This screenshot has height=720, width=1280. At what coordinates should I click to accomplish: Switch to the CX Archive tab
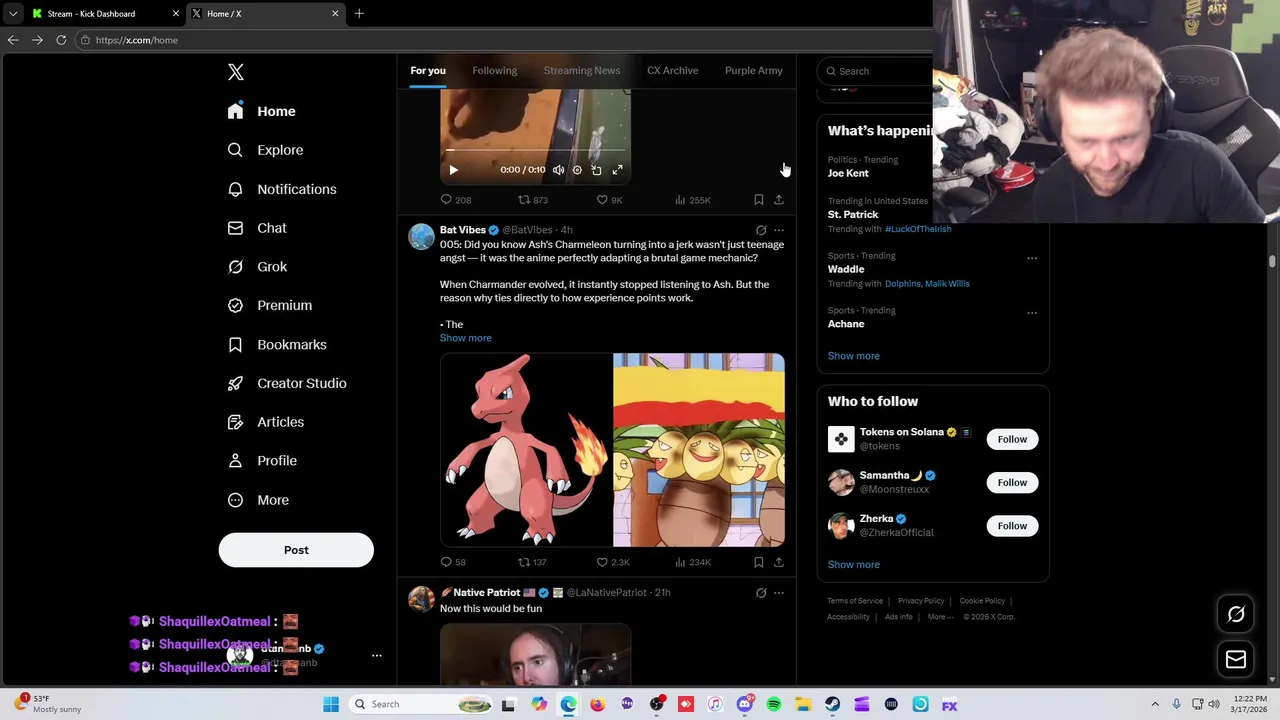pyautogui.click(x=672, y=71)
